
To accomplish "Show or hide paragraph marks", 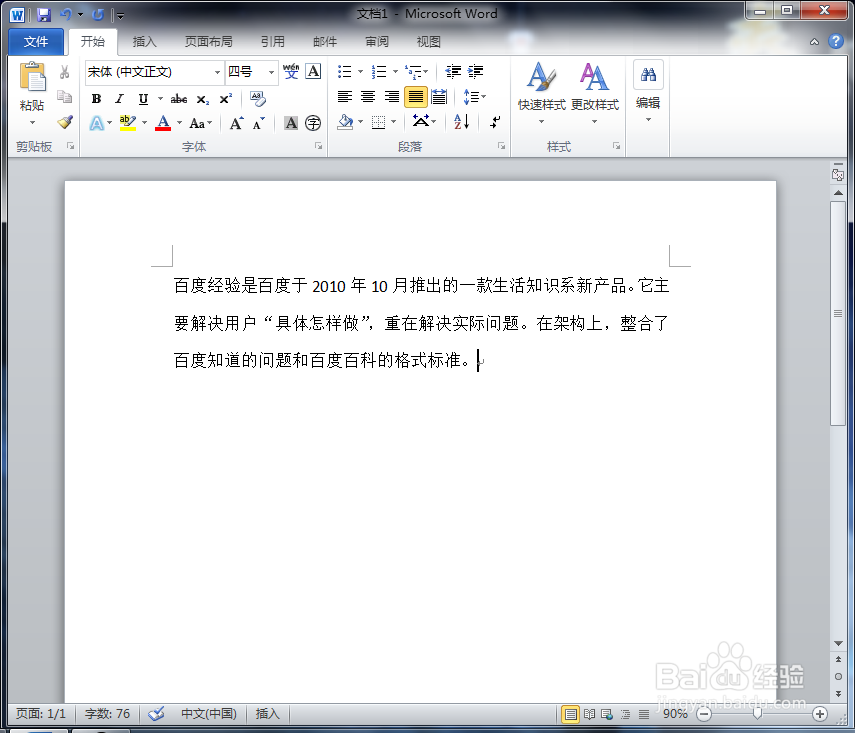I will click(495, 122).
